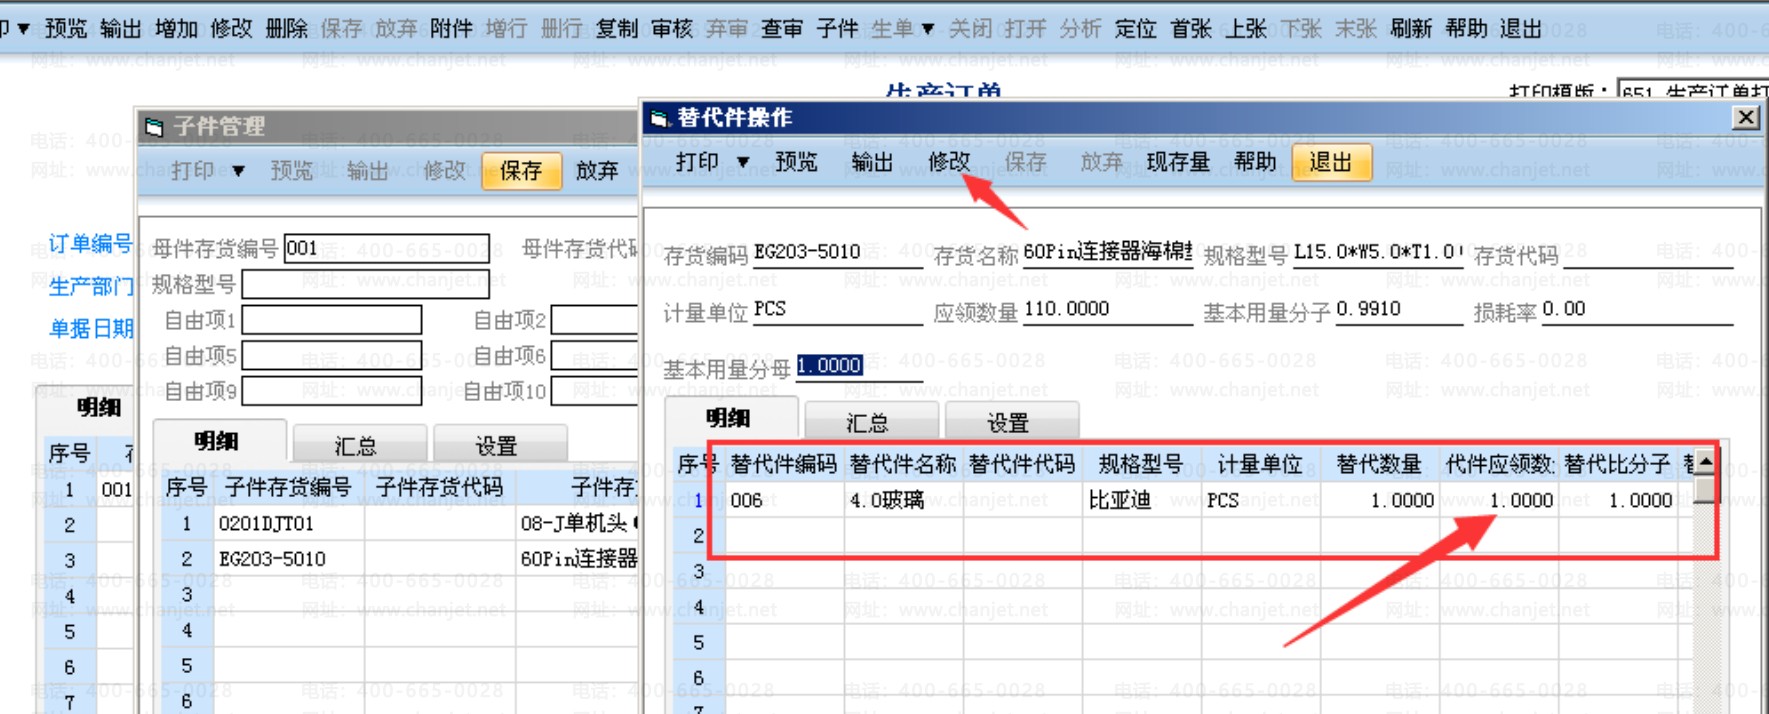
Task: Click 增加 in the main toolbar
Action: coord(176,29)
